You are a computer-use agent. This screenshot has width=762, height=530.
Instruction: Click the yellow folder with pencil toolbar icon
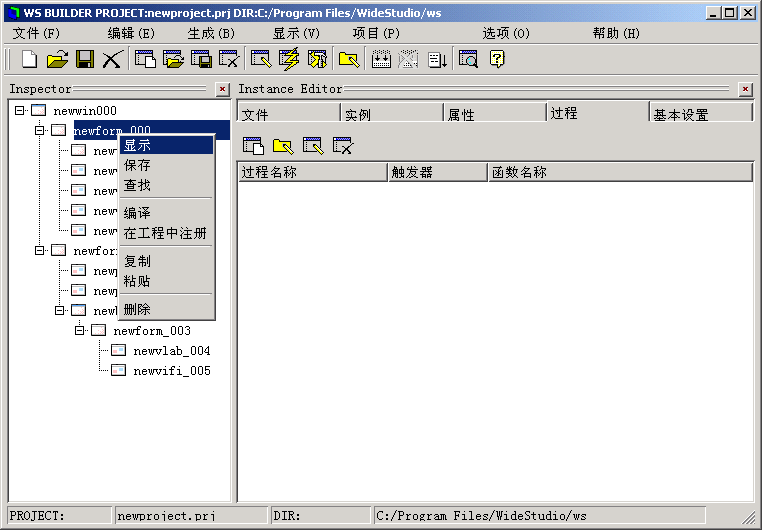point(349,59)
